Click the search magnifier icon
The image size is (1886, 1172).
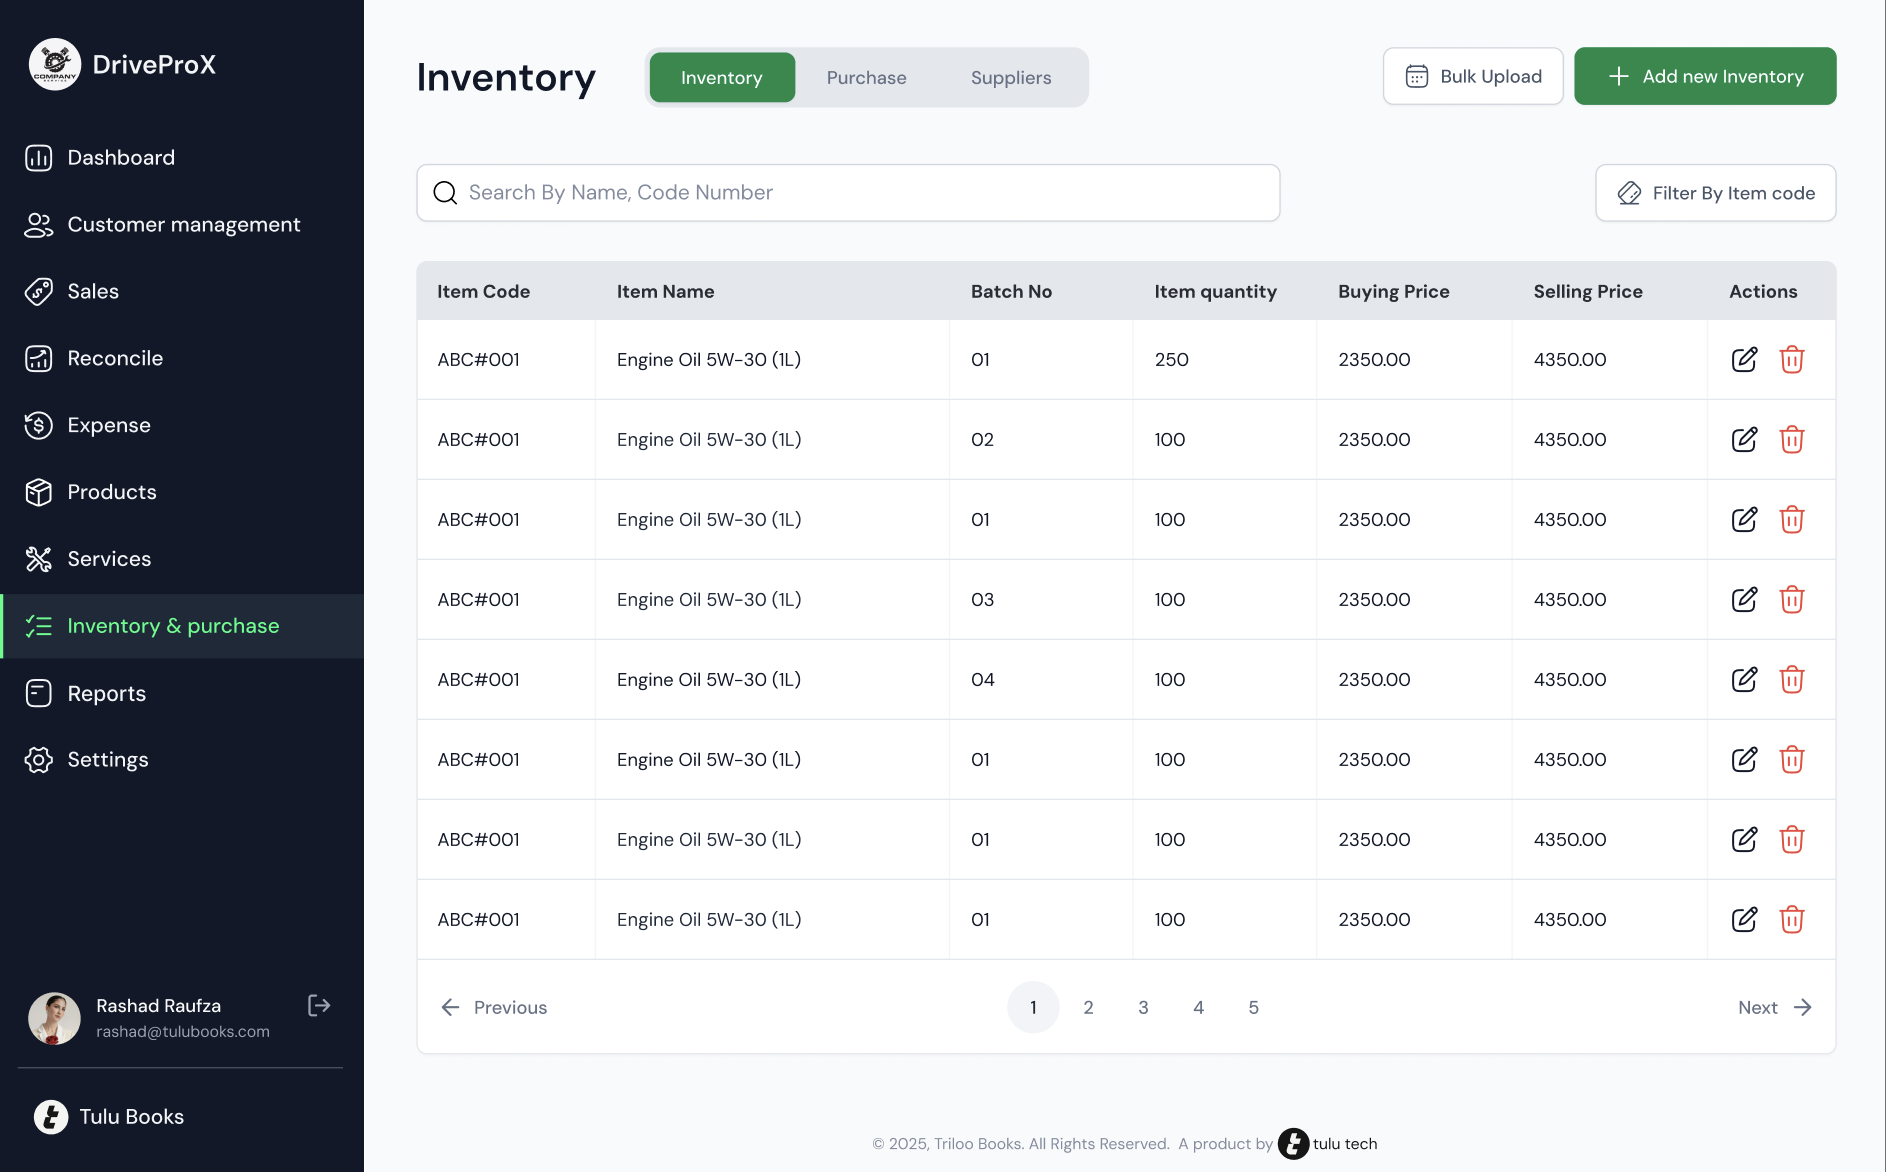click(x=444, y=192)
